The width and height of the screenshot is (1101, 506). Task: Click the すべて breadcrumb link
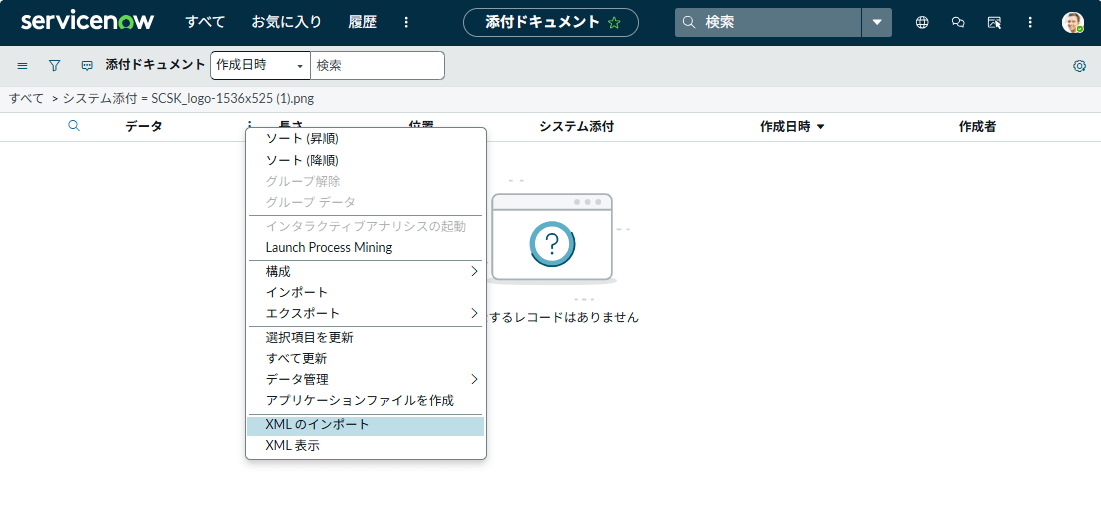coord(26,98)
